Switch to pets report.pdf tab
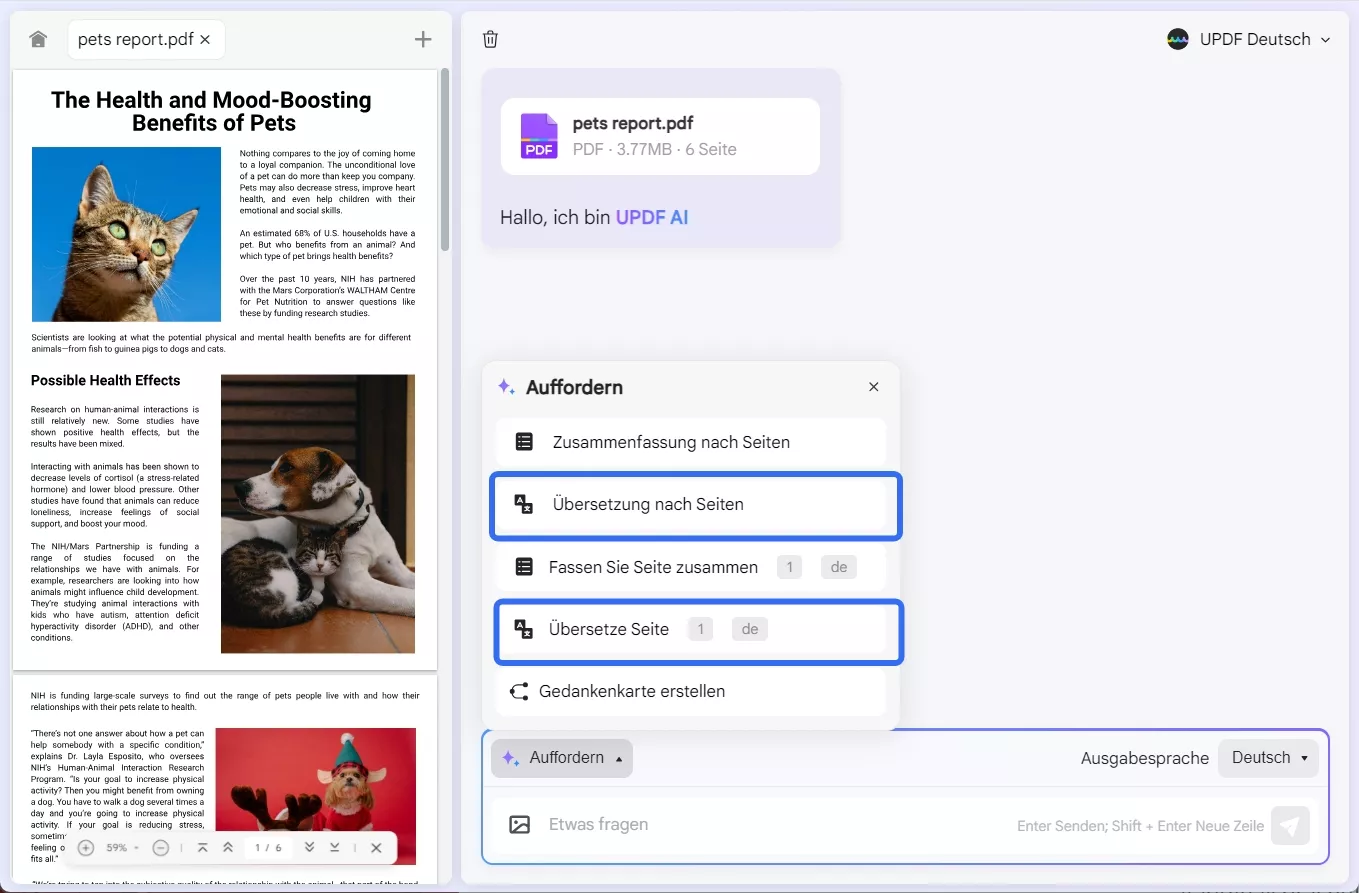Screen dimensions: 1359x893 pos(146,39)
